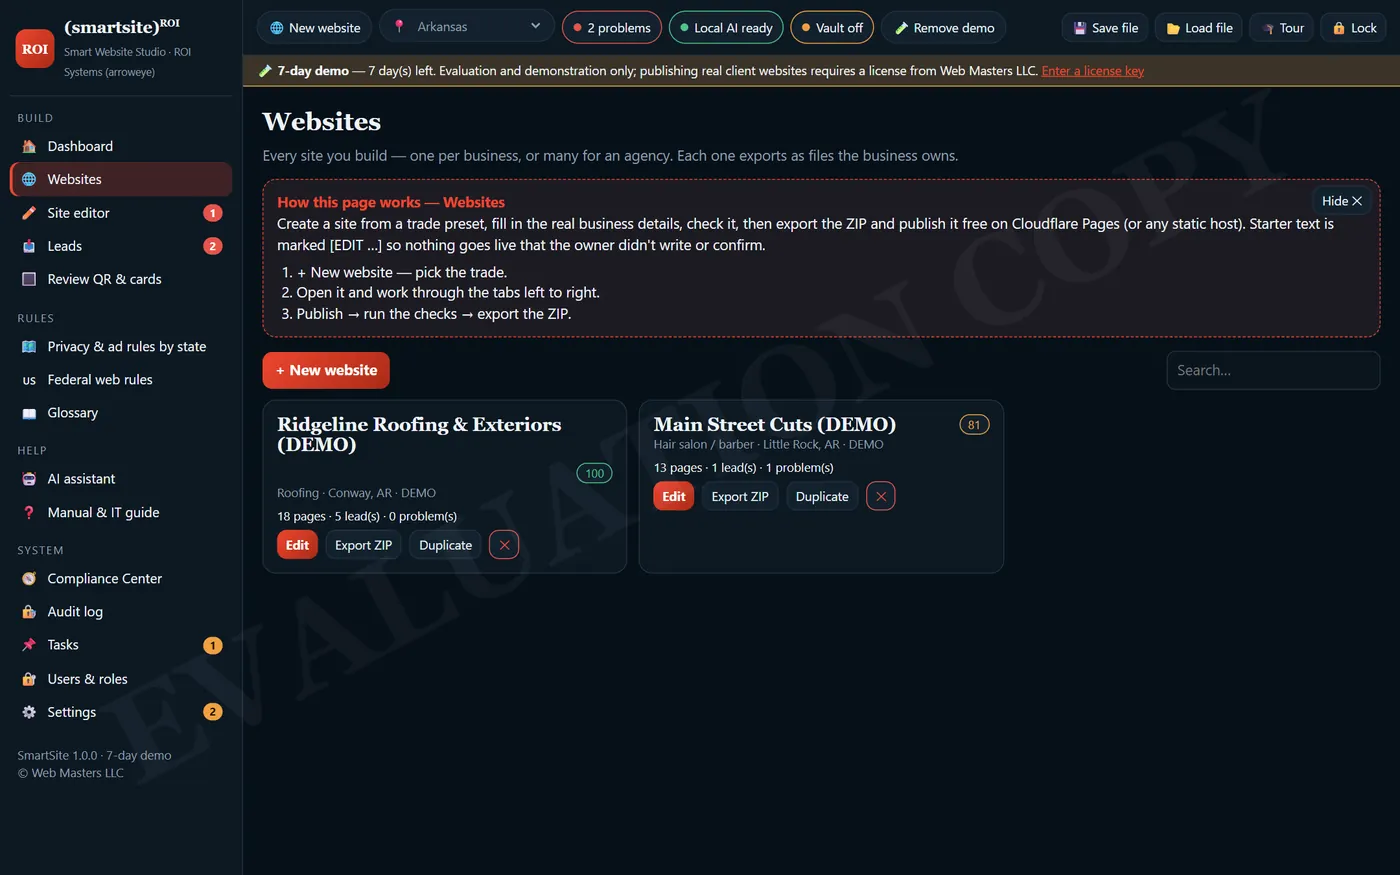Toggle the Vault off pill

point(832,28)
